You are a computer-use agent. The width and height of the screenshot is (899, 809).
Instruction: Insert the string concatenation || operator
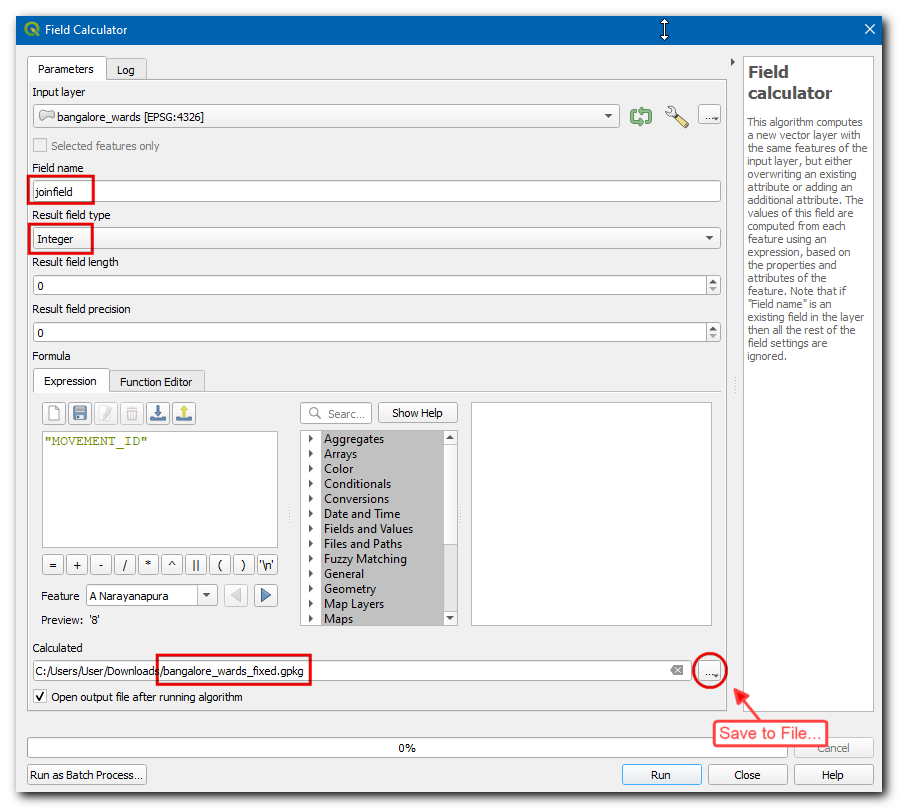196,565
